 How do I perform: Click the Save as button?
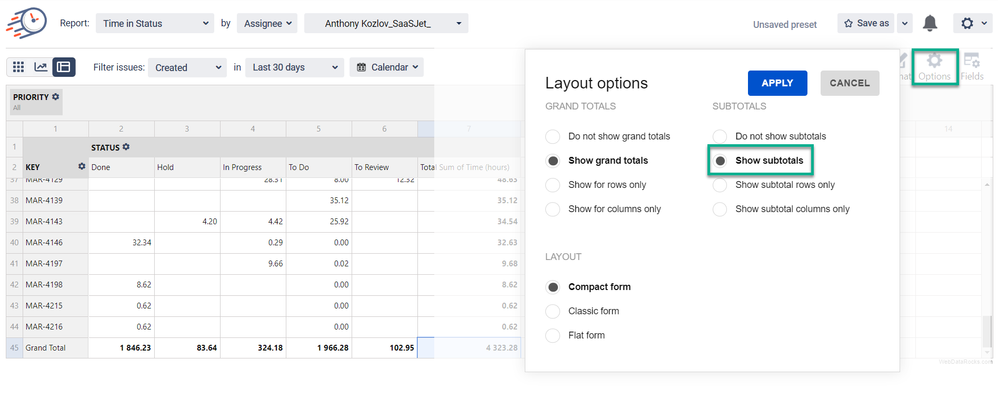point(866,24)
